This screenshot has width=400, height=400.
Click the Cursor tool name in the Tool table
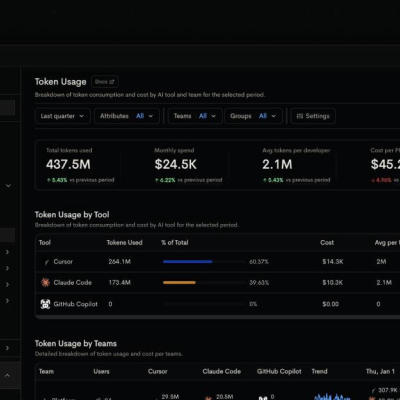coord(63,262)
